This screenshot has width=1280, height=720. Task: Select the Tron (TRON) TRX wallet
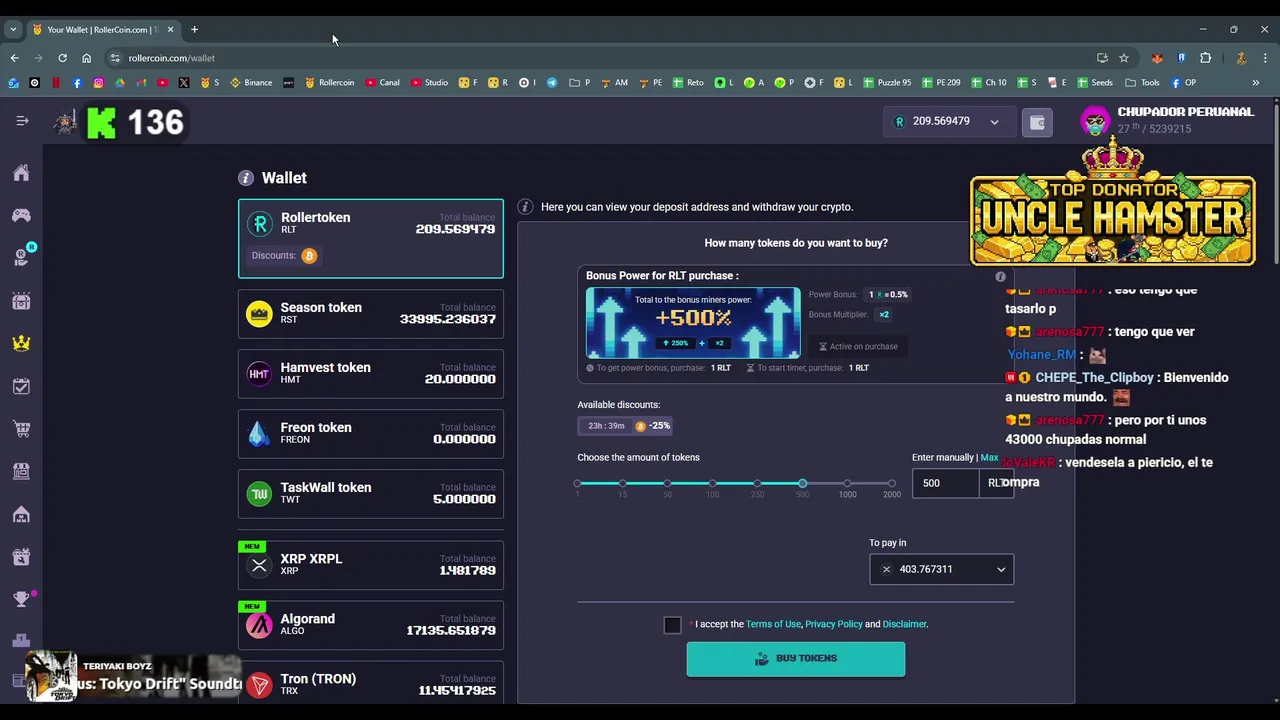click(371, 685)
